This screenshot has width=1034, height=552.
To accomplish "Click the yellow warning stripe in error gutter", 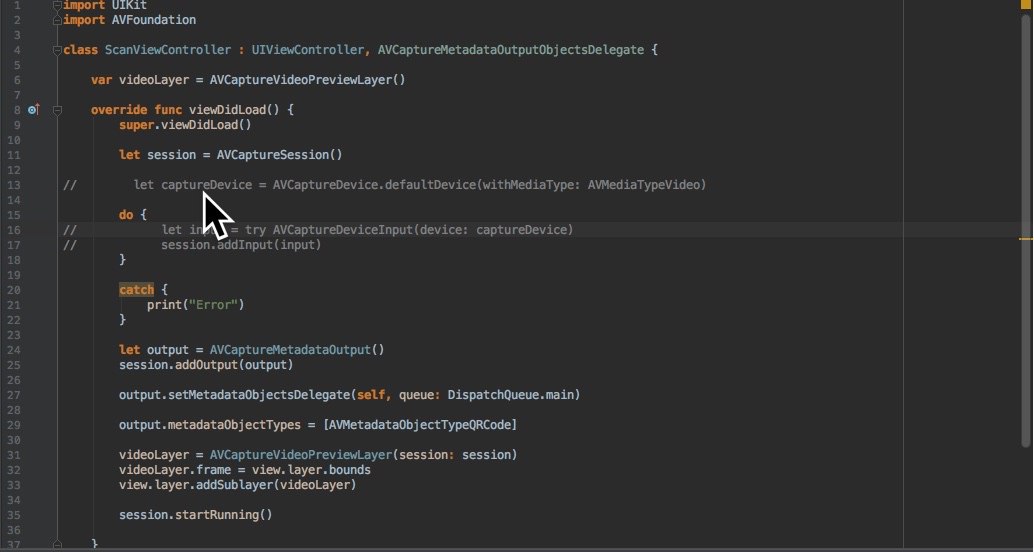I will pyautogui.click(x=1025, y=238).
